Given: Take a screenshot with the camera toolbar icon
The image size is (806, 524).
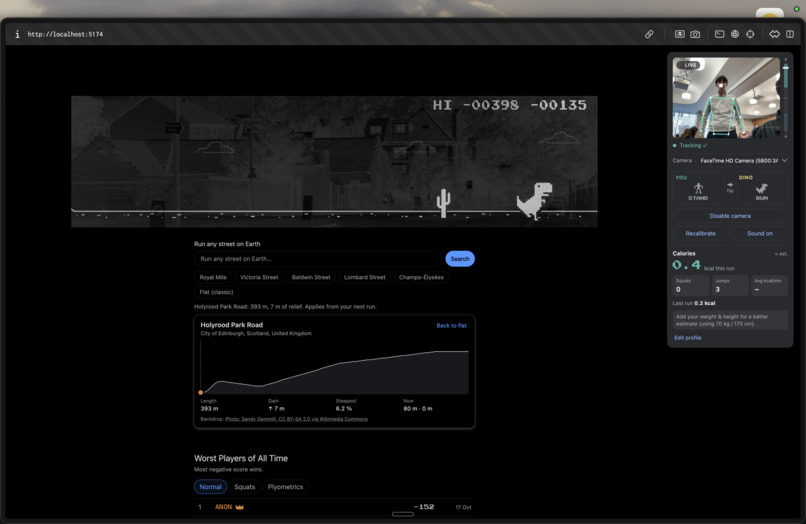Looking at the screenshot, I should [695, 34].
